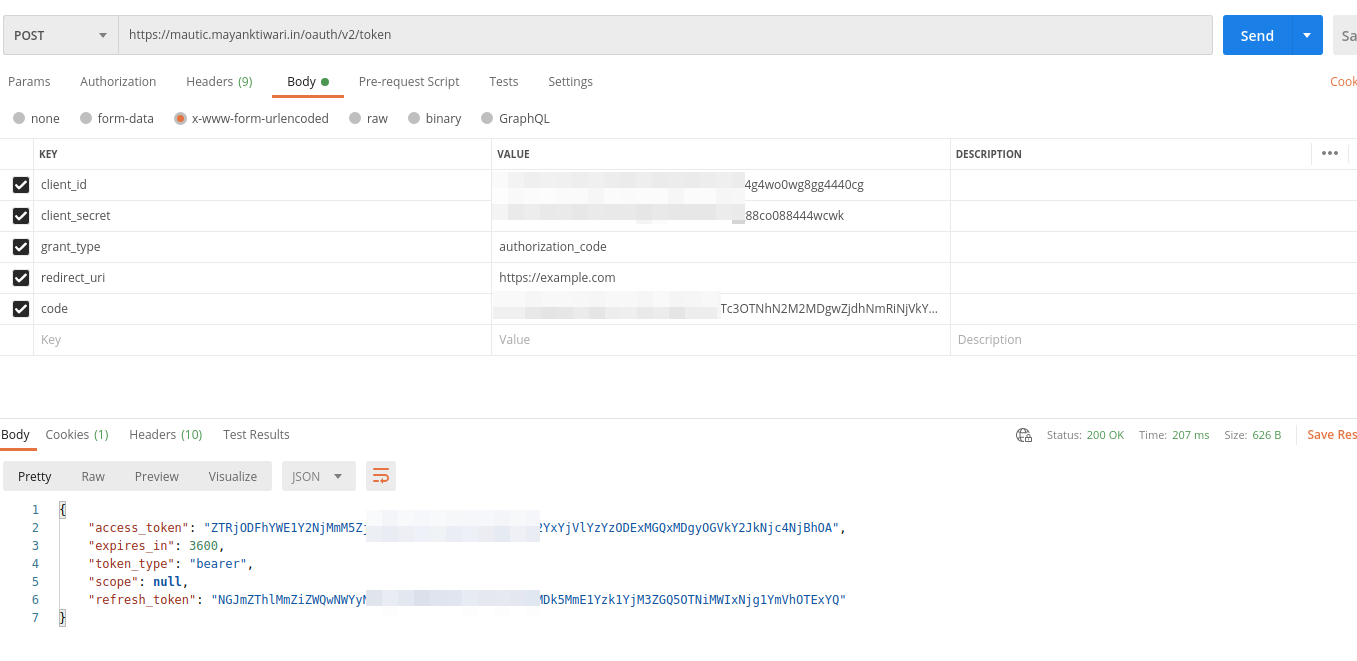Uncheck the grant_type parameter checkbox
This screenshot has height=661, width=1357.
tap(20, 247)
